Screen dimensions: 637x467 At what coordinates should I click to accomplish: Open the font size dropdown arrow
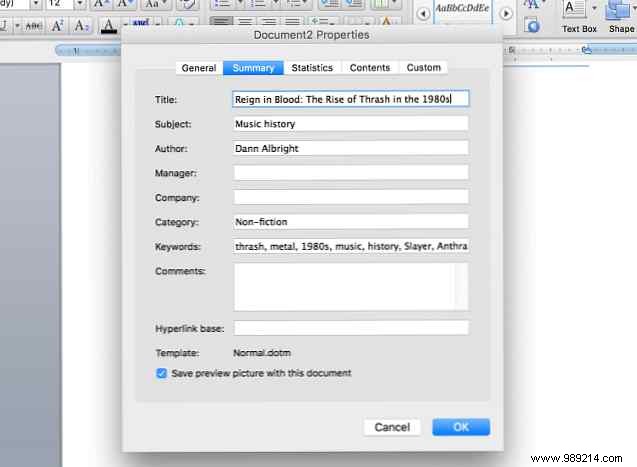pos(80,4)
